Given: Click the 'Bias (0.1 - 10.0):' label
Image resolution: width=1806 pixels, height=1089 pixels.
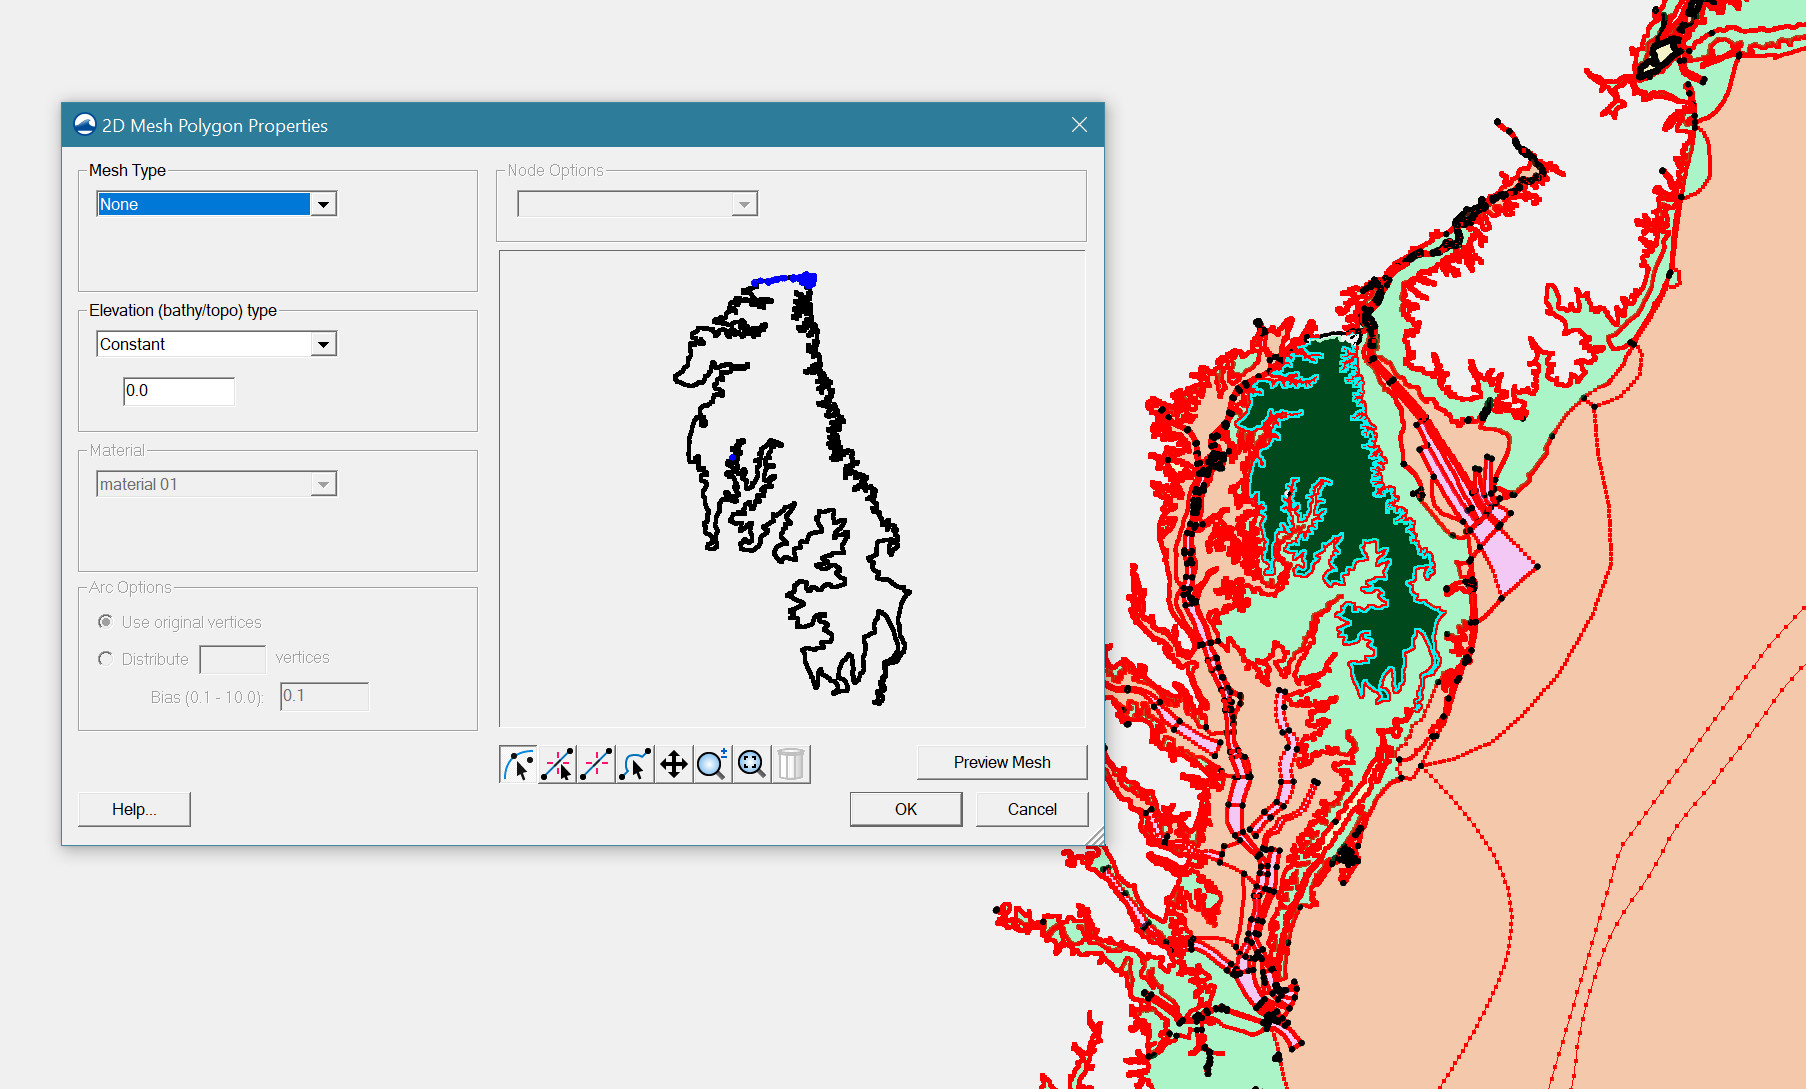Looking at the screenshot, I should (207, 697).
